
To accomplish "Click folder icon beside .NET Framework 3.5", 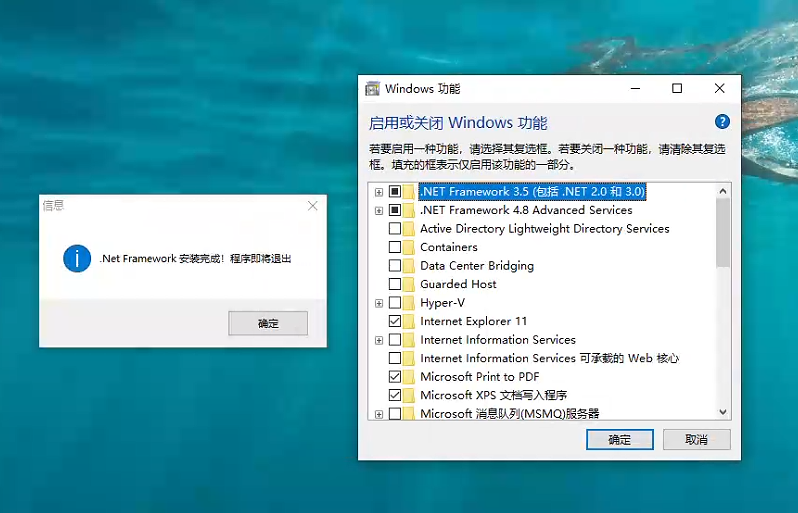I will 409,192.
